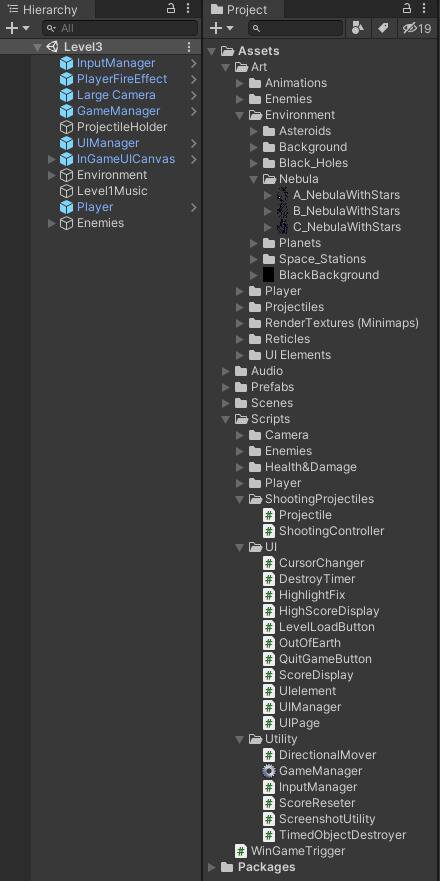
Task: Switch to the Hierarchy tab
Action: point(42,10)
